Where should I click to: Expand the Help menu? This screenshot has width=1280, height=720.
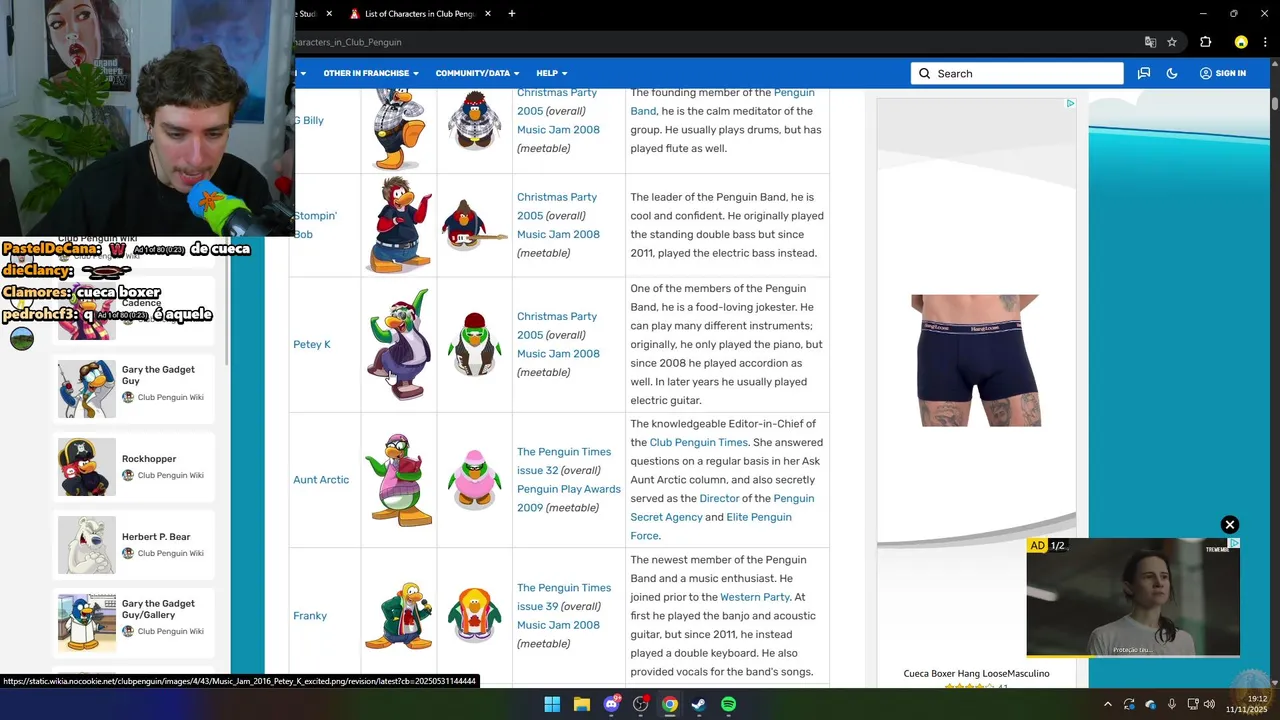551,73
